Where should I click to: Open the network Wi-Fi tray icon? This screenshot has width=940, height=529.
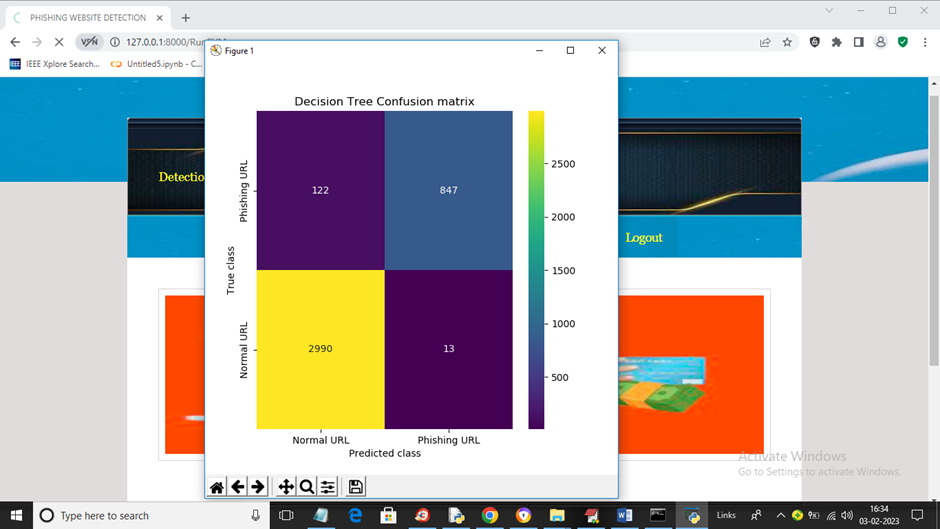pos(831,515)
